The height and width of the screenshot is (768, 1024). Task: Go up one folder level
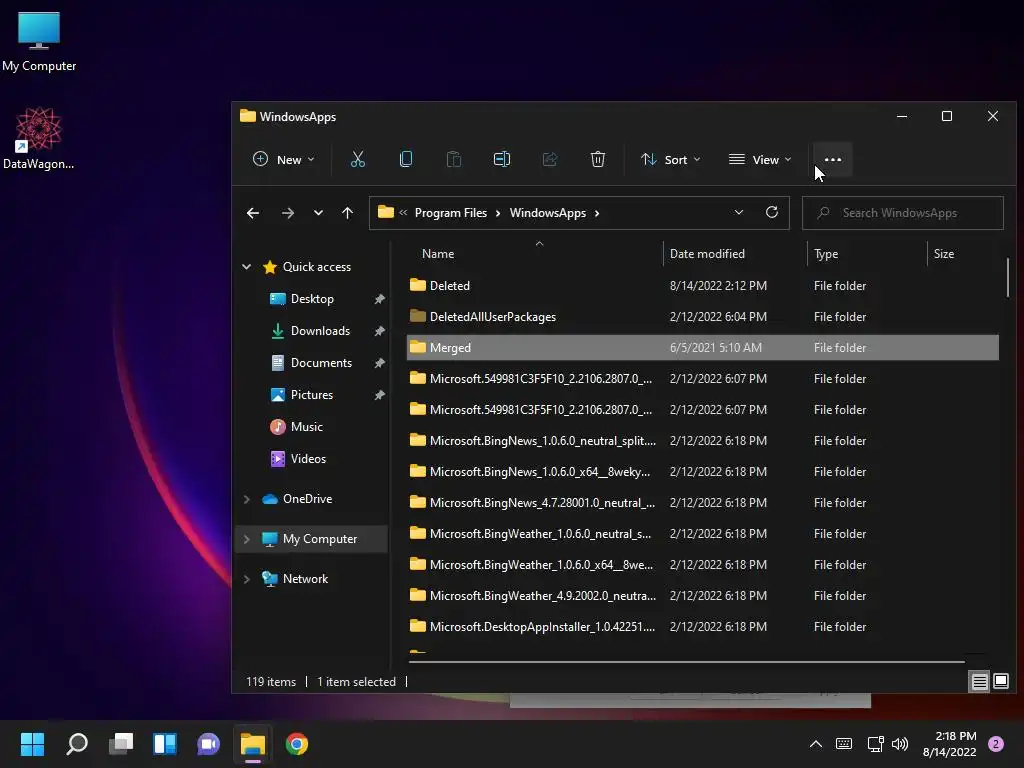click(347, 213)
